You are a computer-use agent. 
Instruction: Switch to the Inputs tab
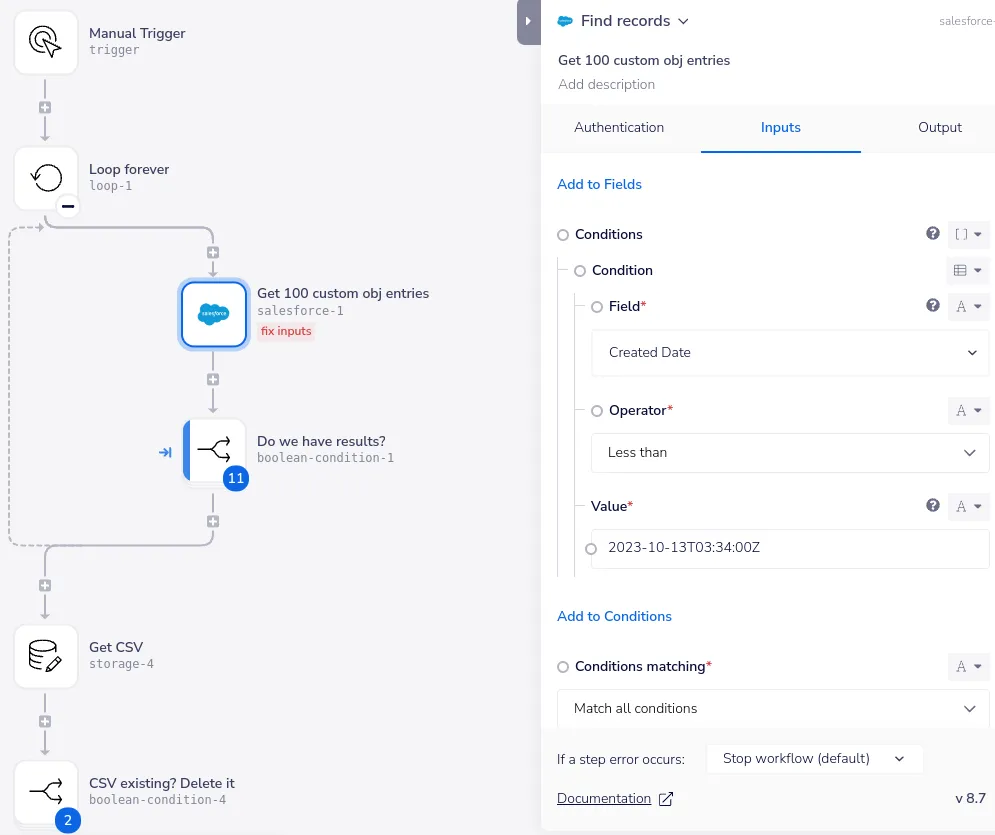click(781, 128)
